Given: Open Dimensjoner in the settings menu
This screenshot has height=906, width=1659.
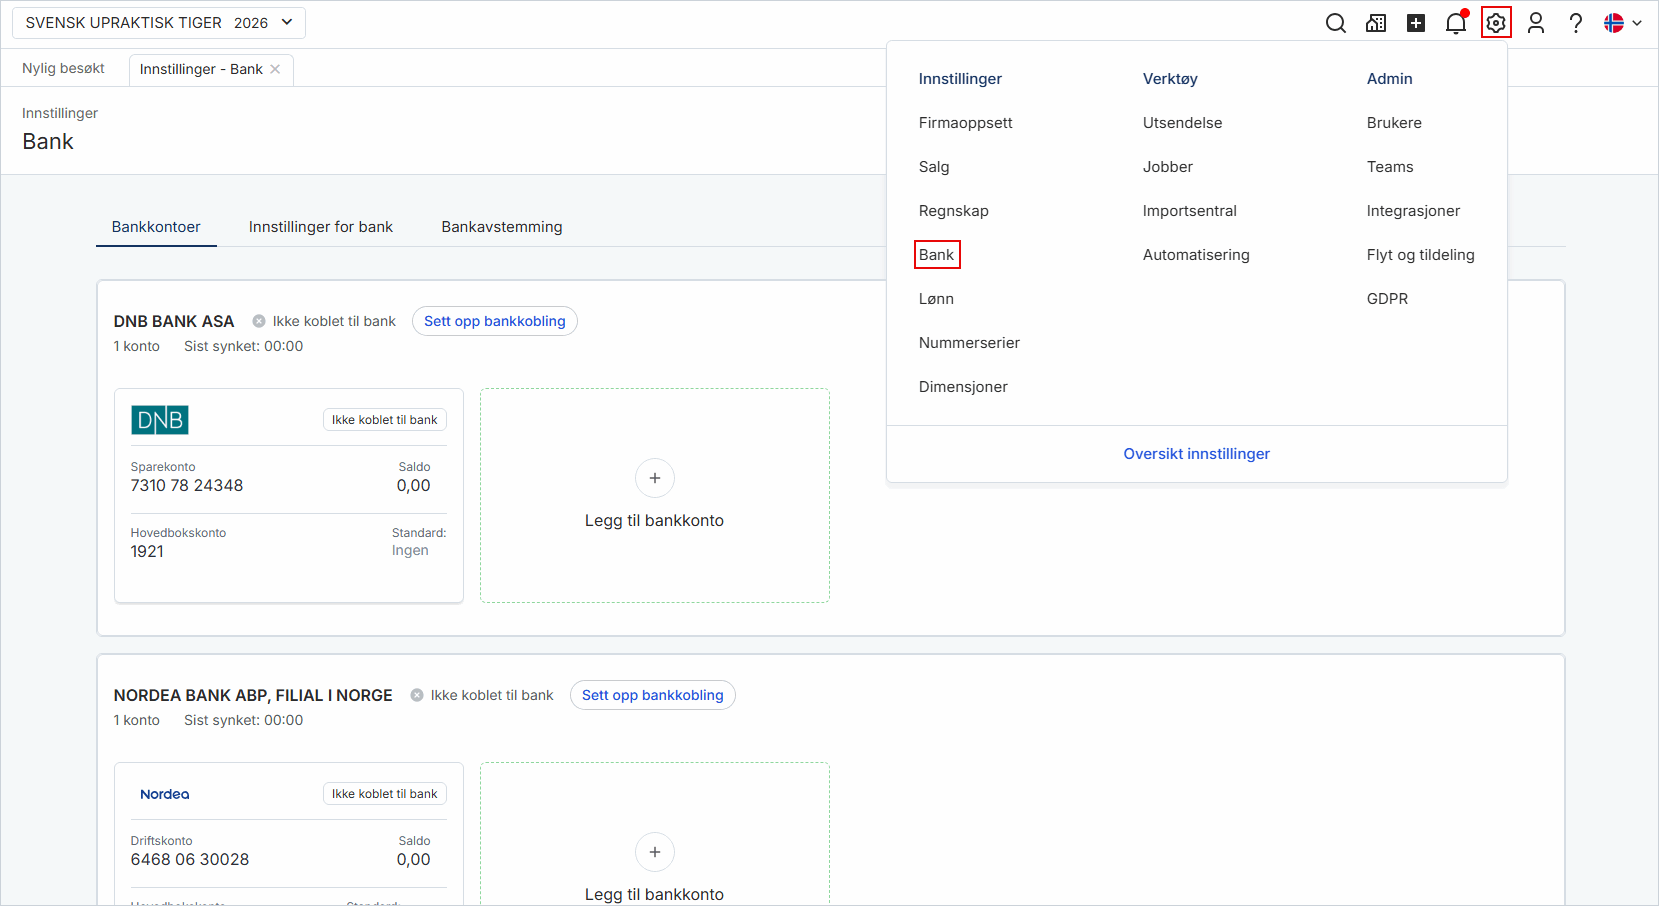Looking at the screenshot, I should click(x=963, y=387).
